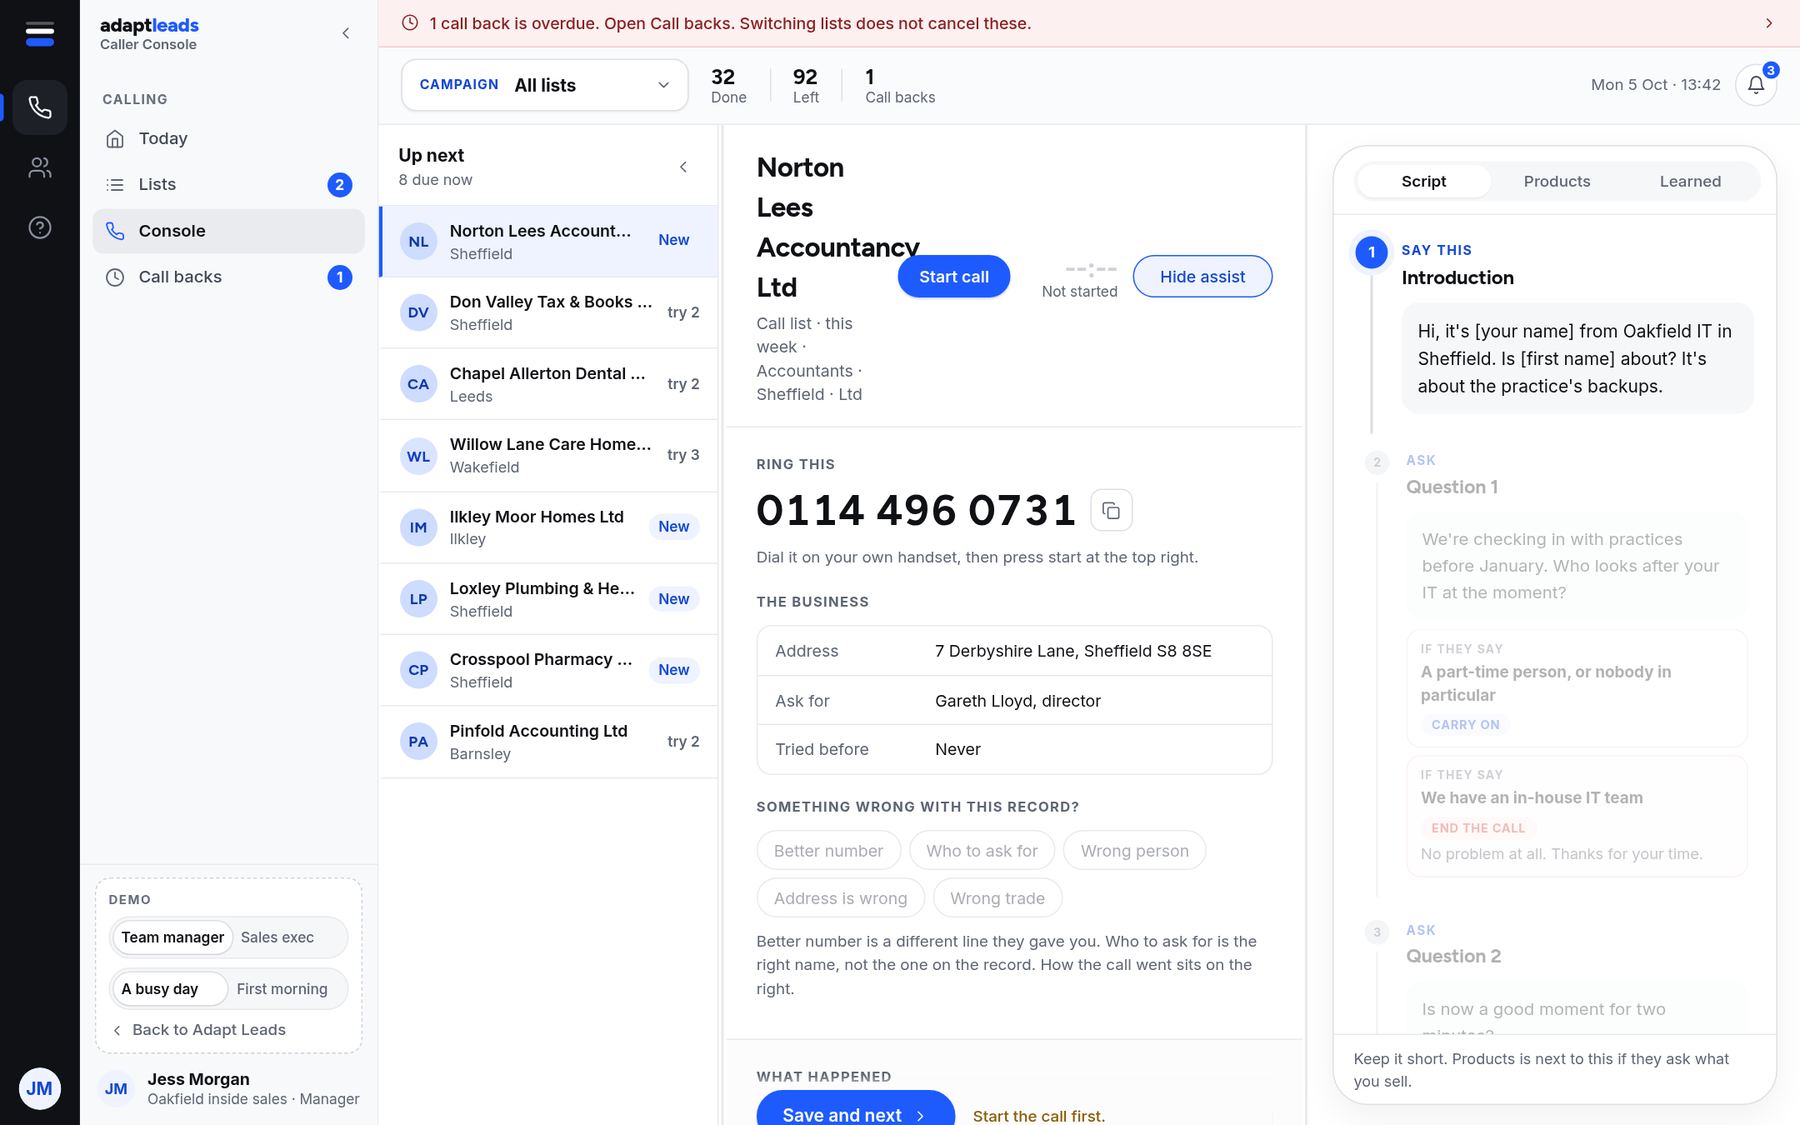Image resolution: width=1800 pixels, height=1125 pixels.
Task: Copy the phone number with the copy icon
Action: pyautogui.click(x=1111, y=510)
